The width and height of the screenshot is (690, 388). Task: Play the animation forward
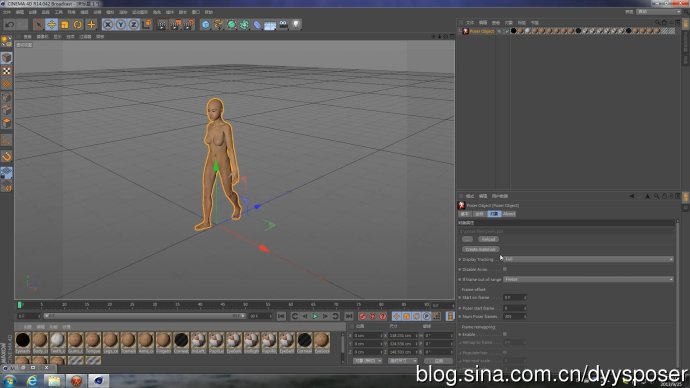click(315, 316)
